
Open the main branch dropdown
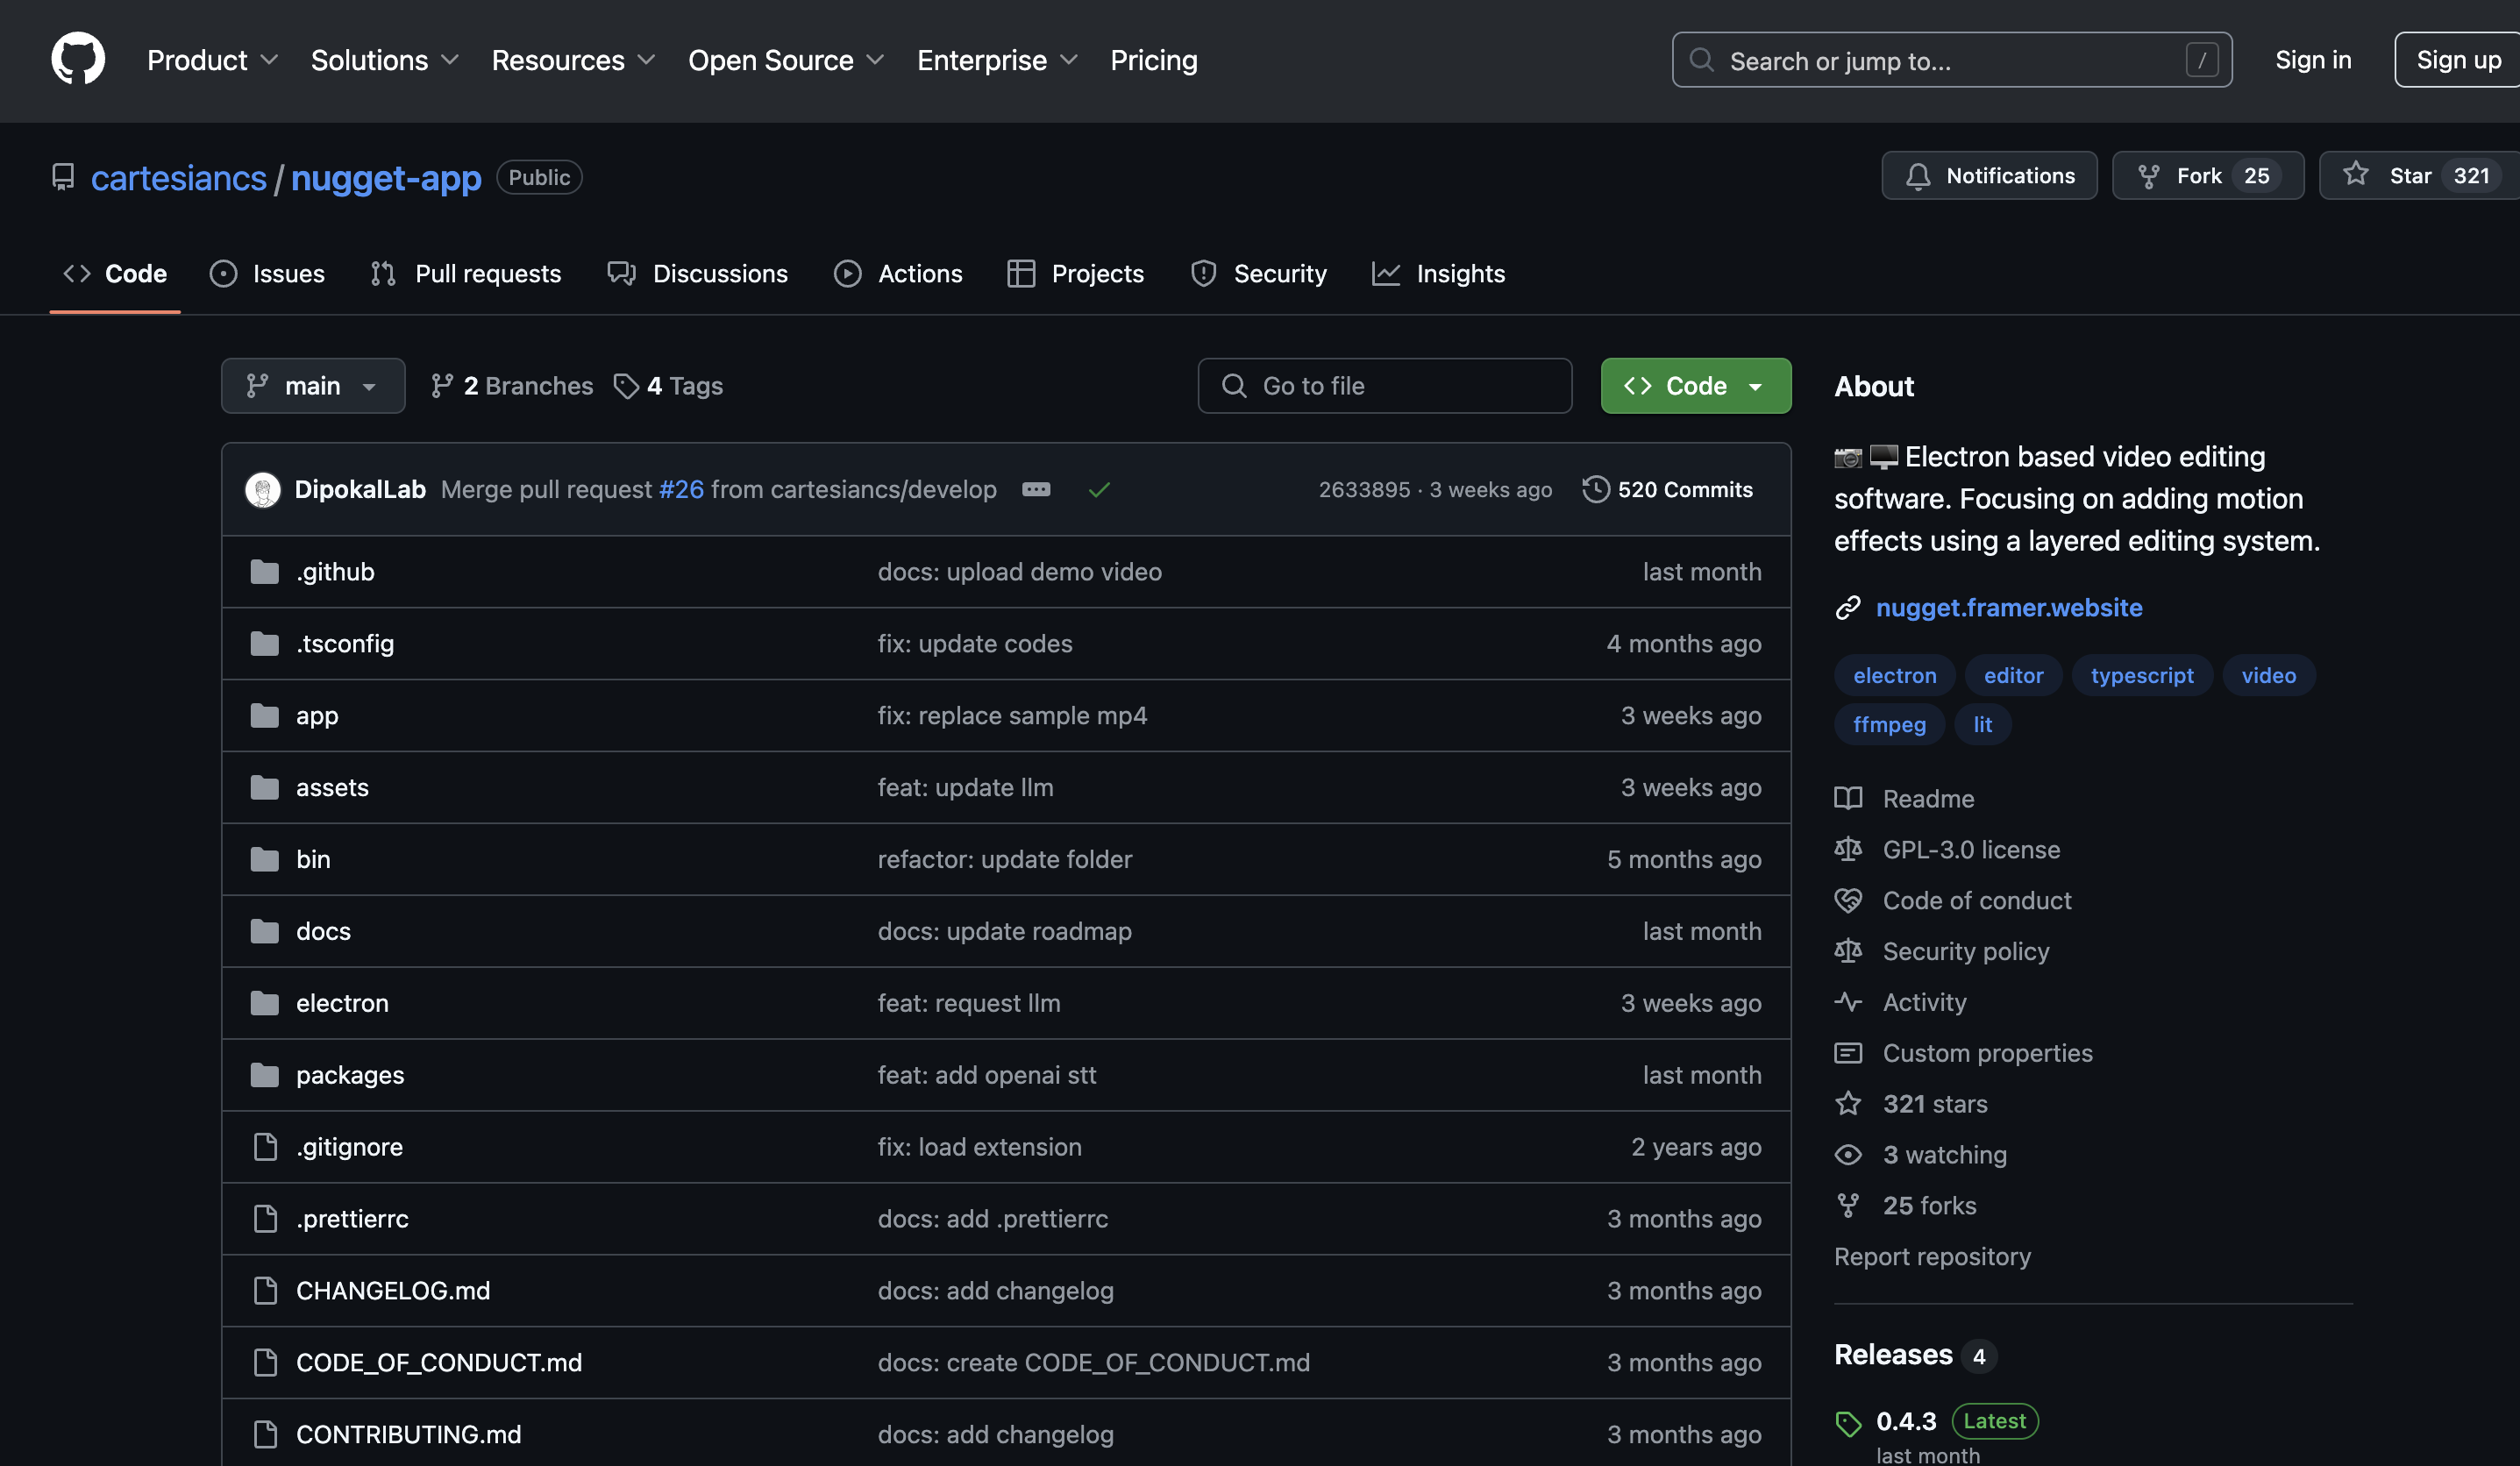click(x=313, y=386)
